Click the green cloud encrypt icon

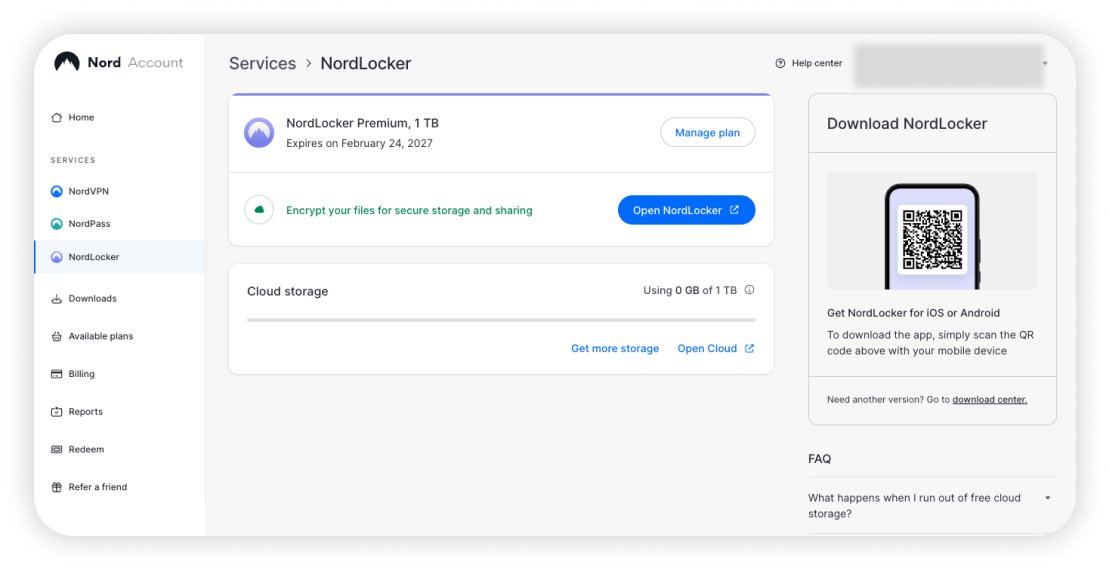click(x=259, y=210)
